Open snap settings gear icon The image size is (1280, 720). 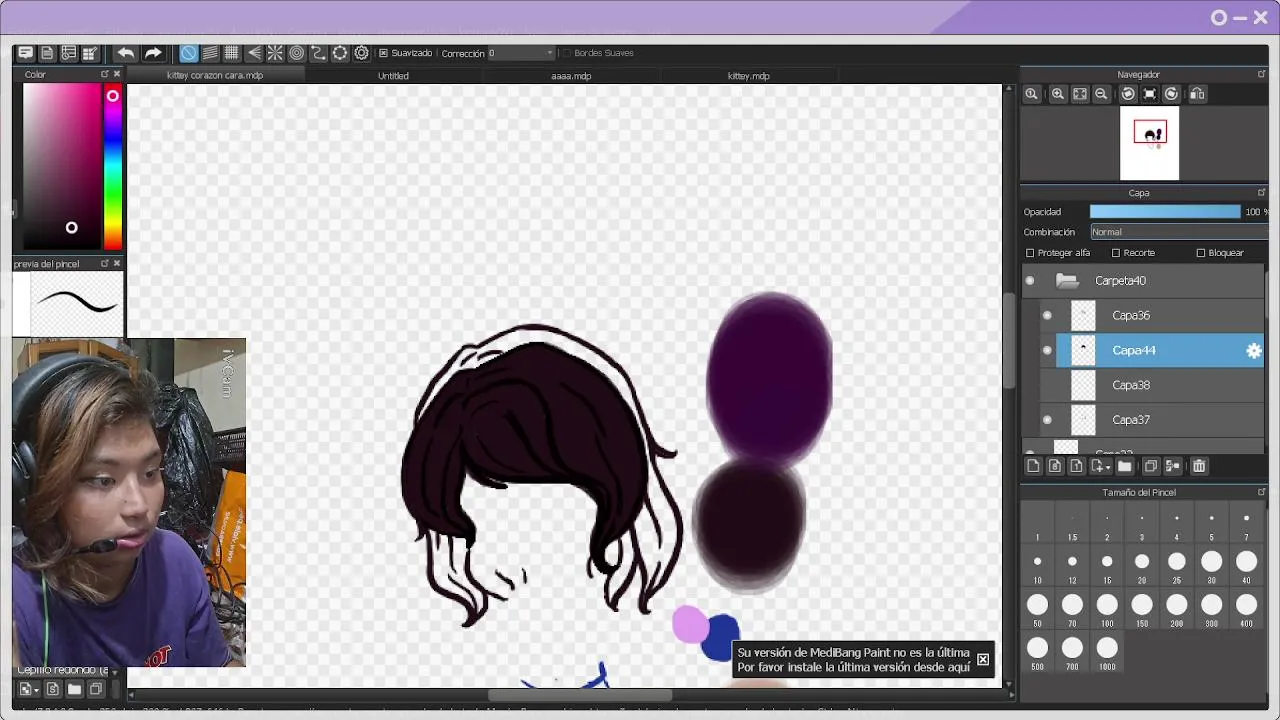(x=362, y=53)
